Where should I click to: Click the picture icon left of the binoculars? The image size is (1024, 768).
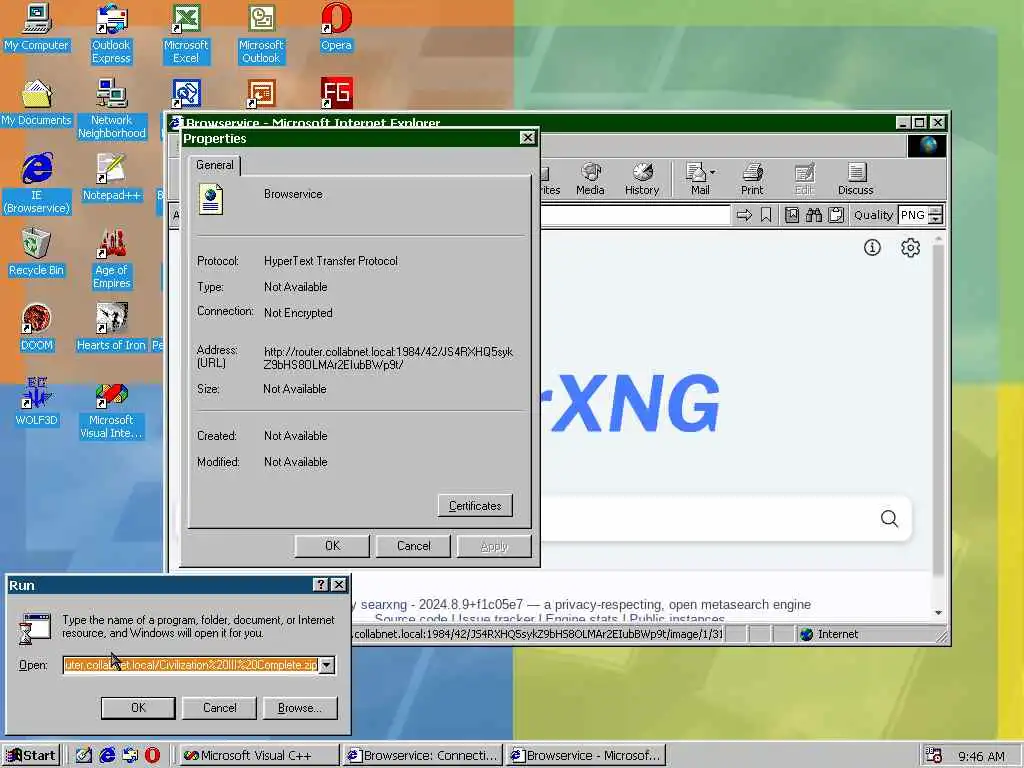point(792,215)
